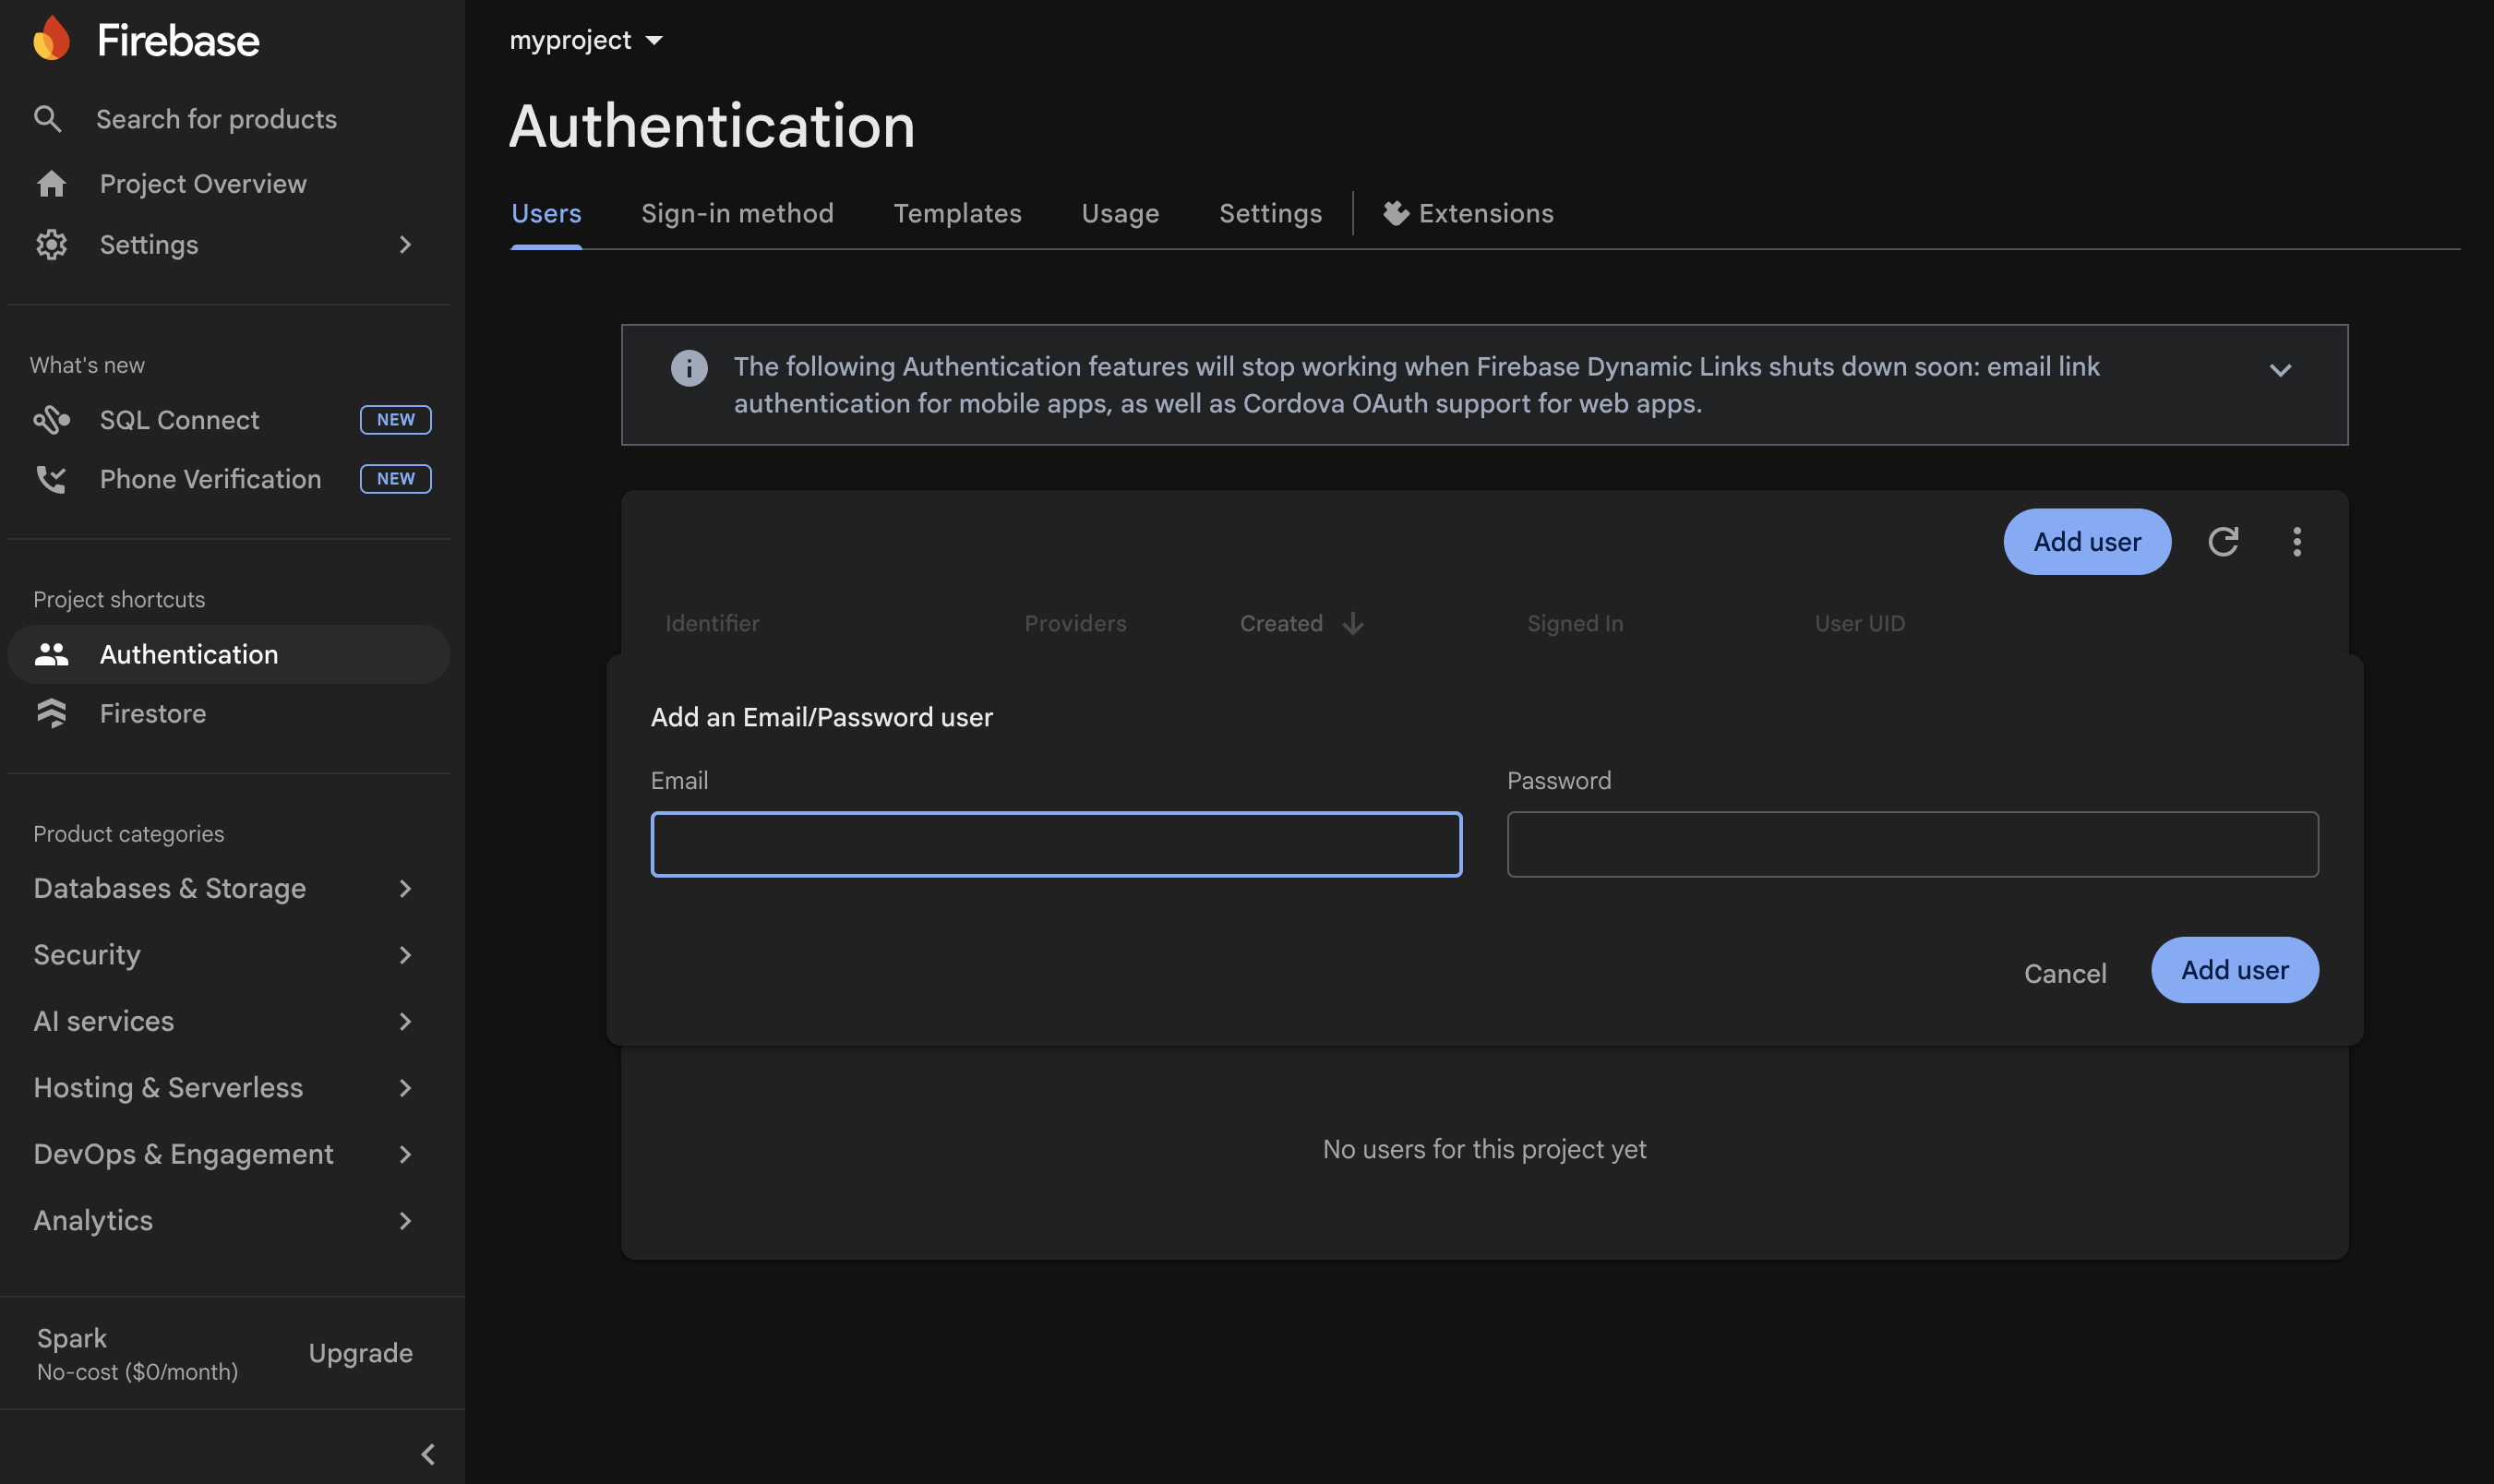Click the Extensions puzzle icon
The width and height of the screenshot is (2494, 1484).
click(x=1396, y=213)
